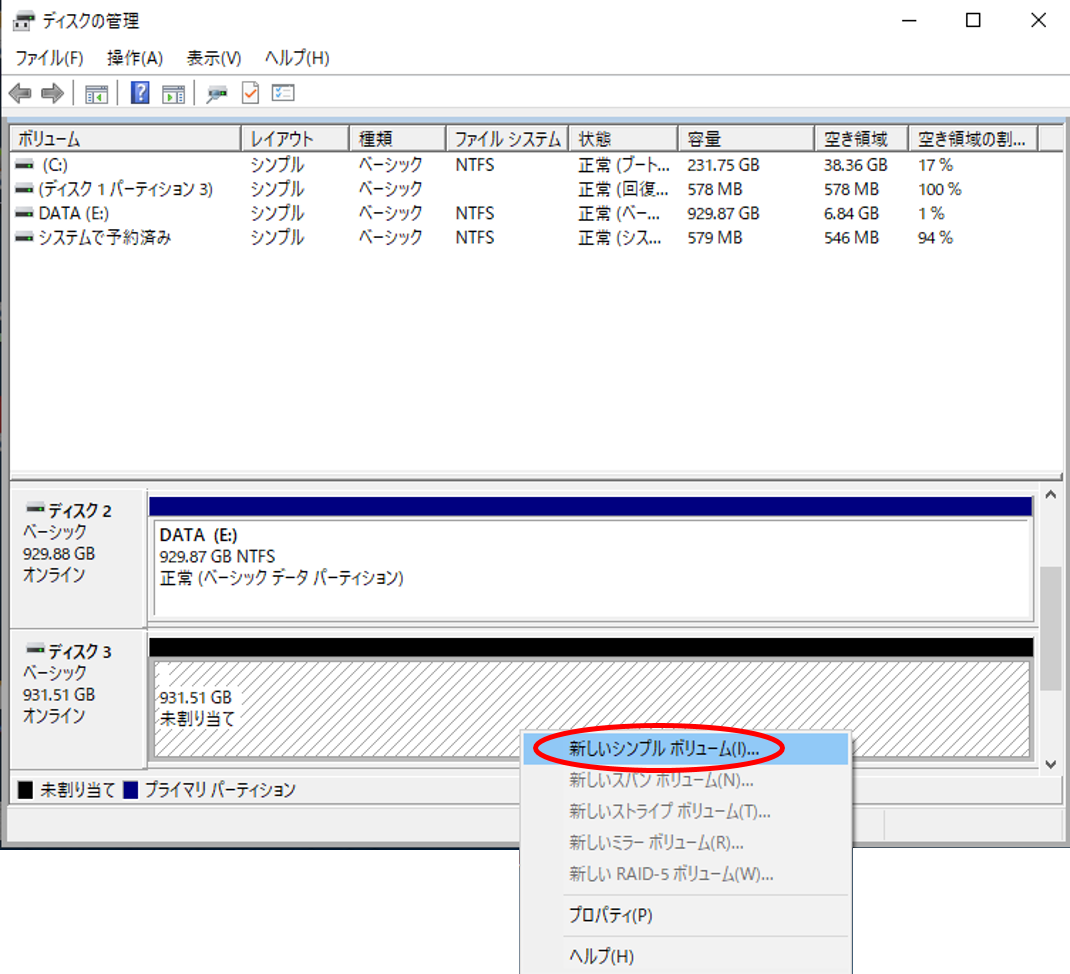1070x974 pixels.
Task: Sort by the レイアウト column header
Action: [295, 139]
